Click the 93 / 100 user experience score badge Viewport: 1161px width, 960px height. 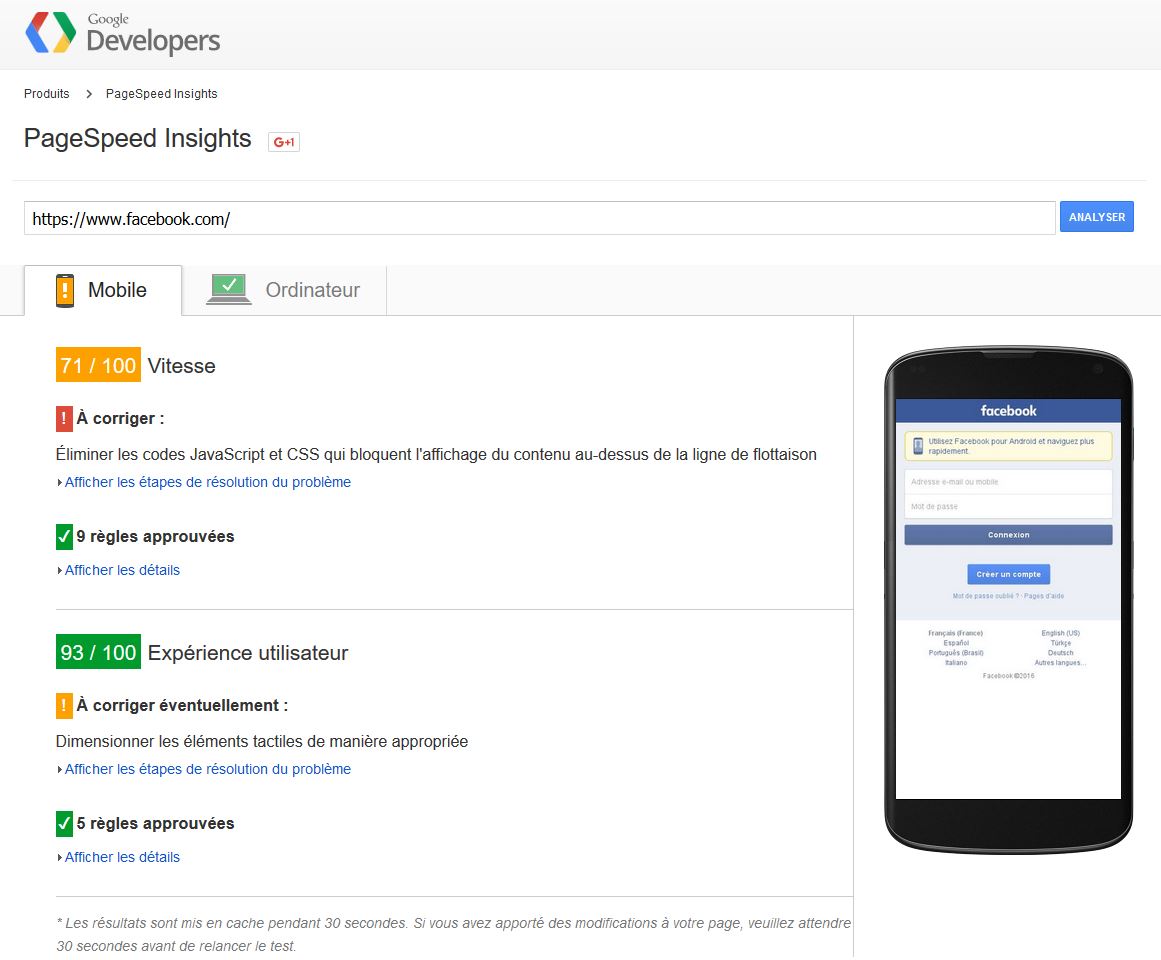tap(98, 652)
